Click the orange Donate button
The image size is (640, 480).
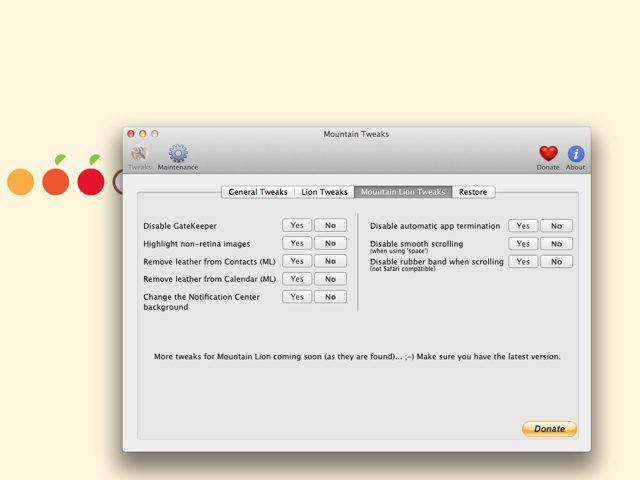[549, 429]
